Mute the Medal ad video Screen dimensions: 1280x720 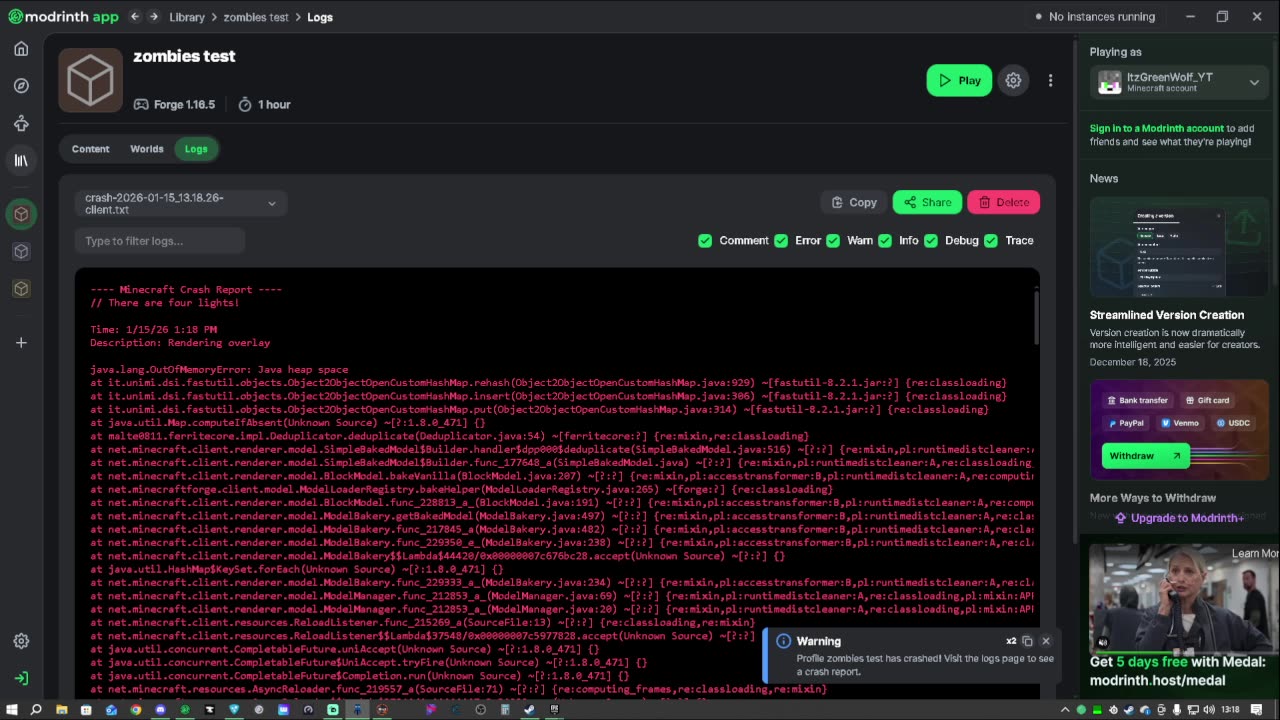[1103, 643]
